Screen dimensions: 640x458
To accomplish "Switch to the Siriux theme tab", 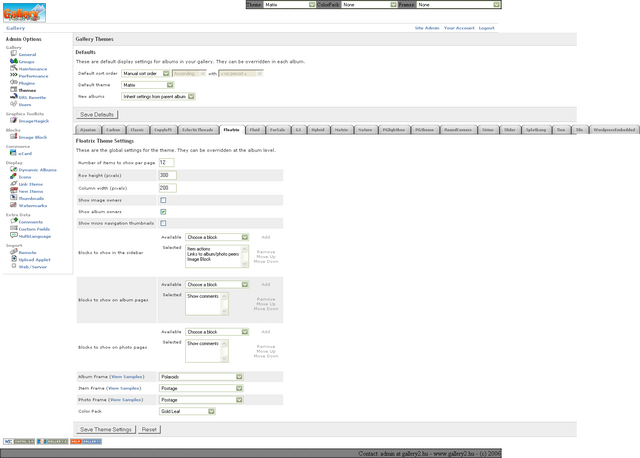I will pos(487,130).
